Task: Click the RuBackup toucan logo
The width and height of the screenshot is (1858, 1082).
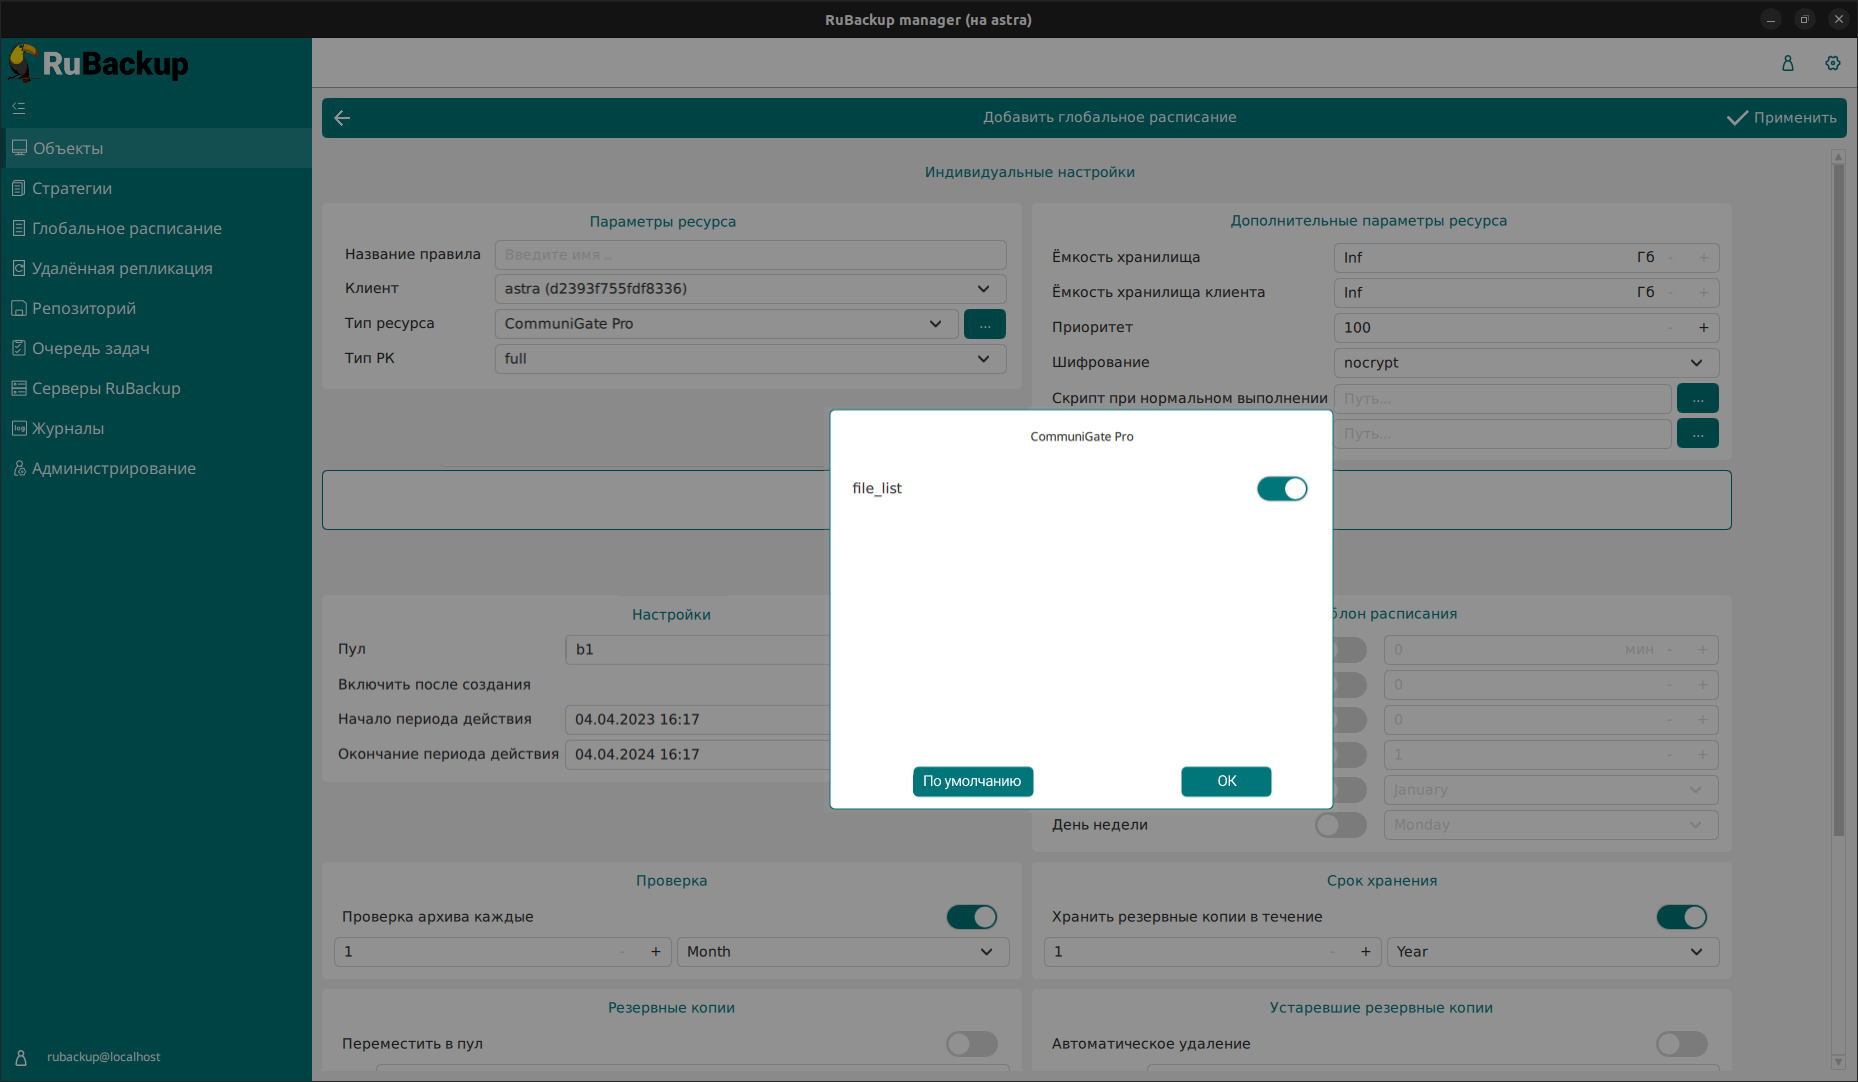Action: 24,63
